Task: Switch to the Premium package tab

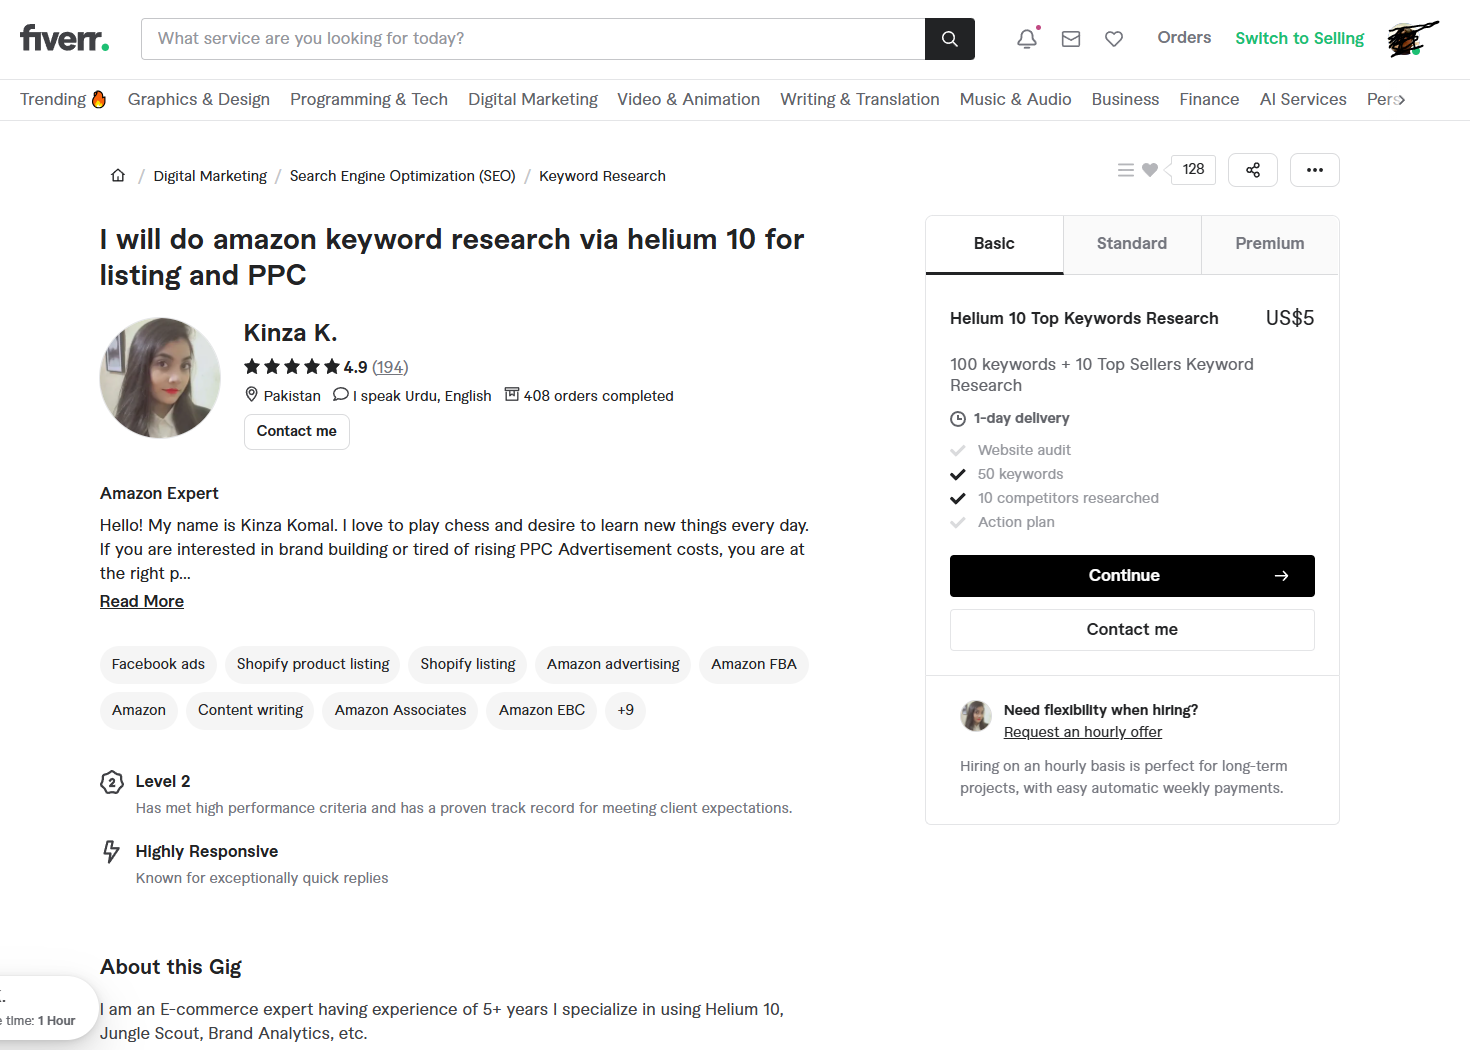Action: coord(1269,244)
